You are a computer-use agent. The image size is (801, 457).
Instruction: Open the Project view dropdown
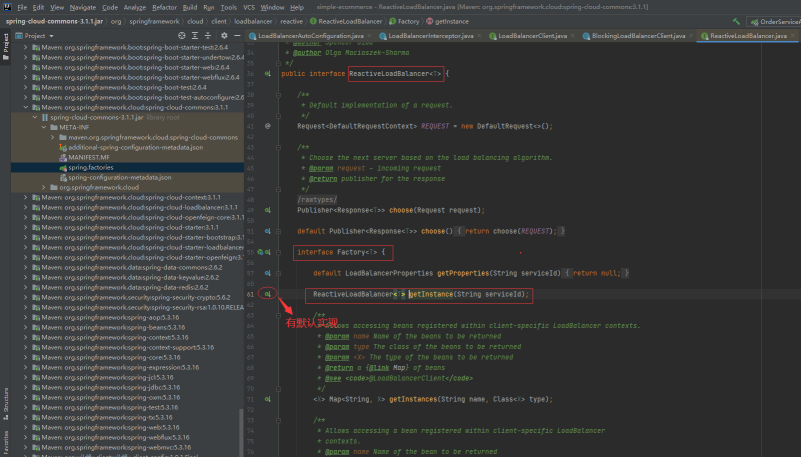point(50,35)
